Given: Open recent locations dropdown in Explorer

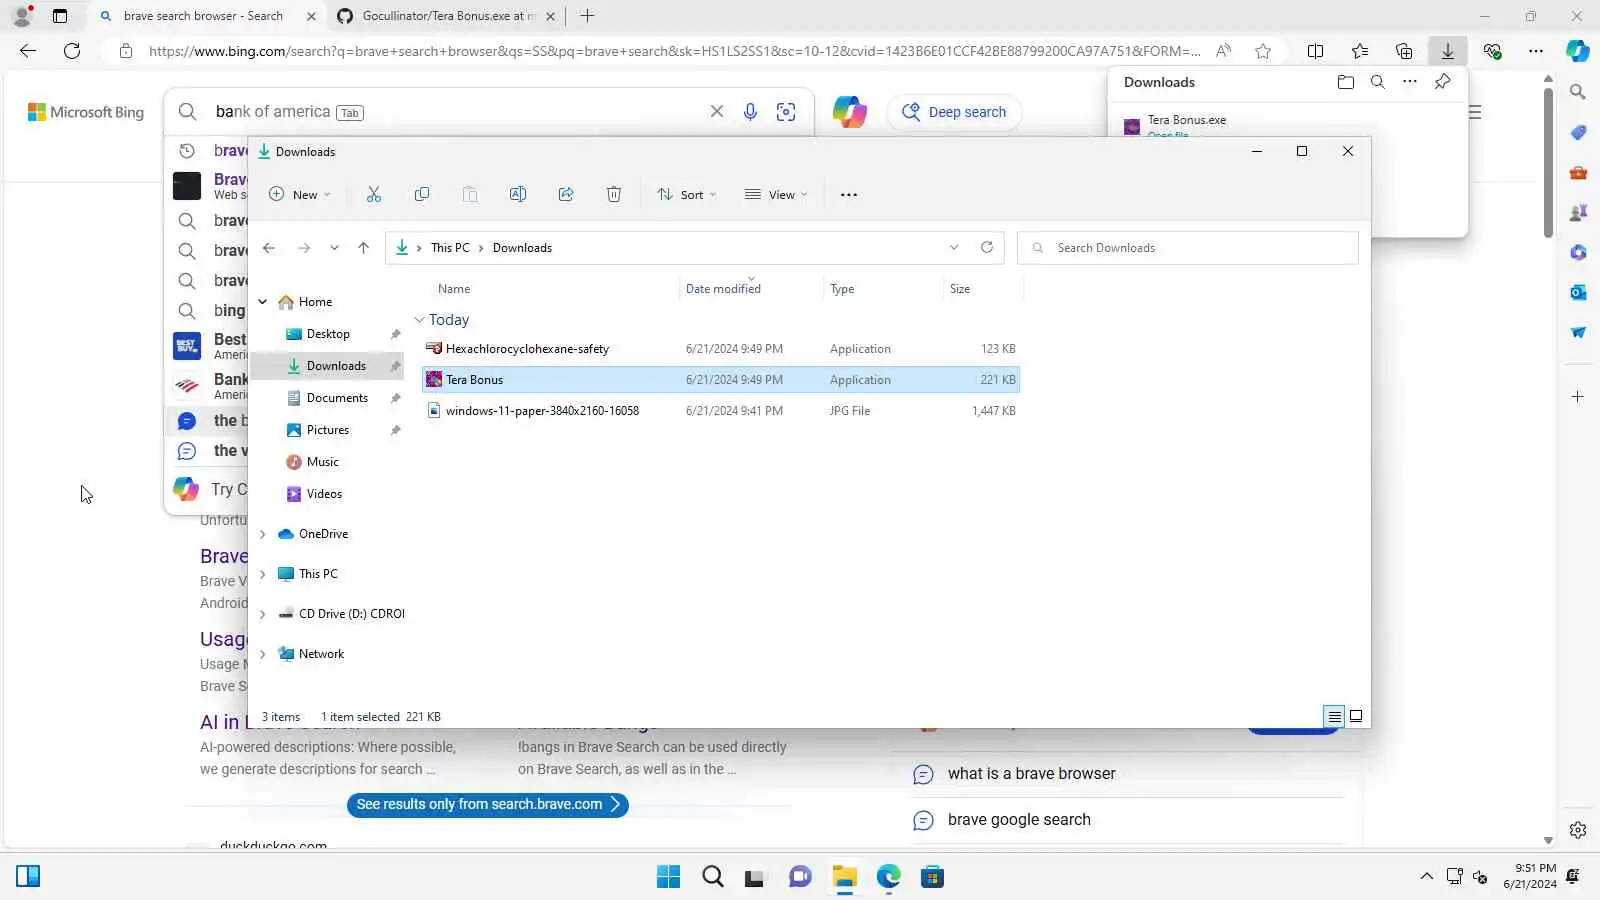Looking at the screenshot, I should pos(334,248).
